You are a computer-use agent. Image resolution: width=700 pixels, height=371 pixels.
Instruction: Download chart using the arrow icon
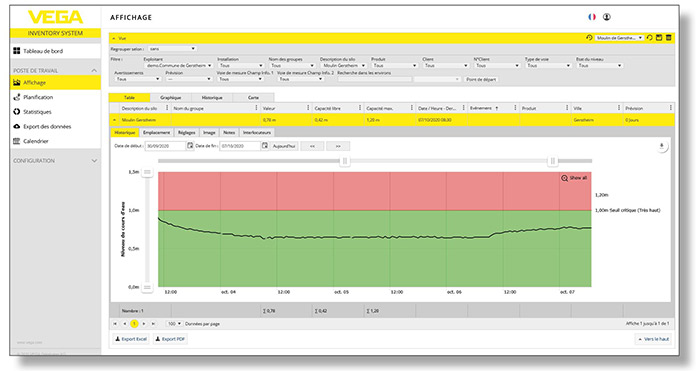(662, 146)
